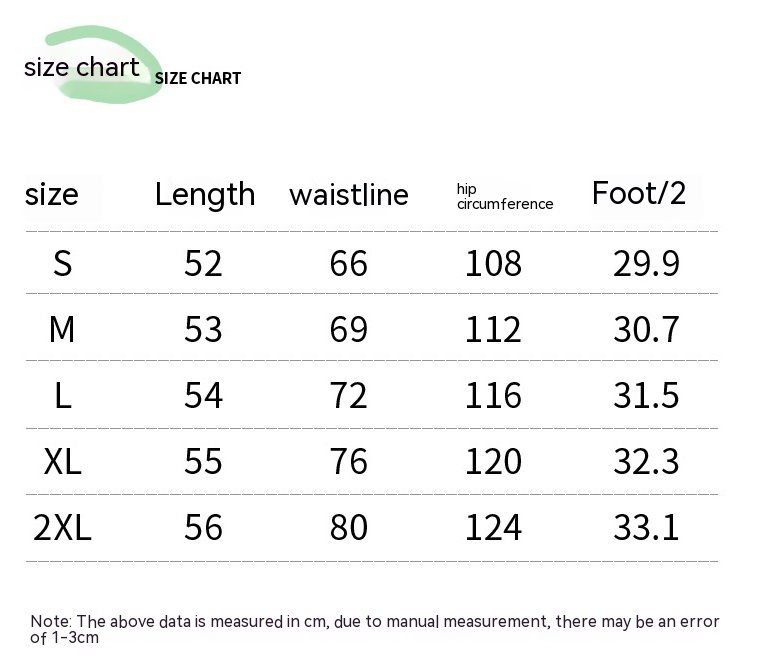Click the hip circumference value 116
This screenshot has width=765, height=659.
pyautogui.click(x=493, y=395)
